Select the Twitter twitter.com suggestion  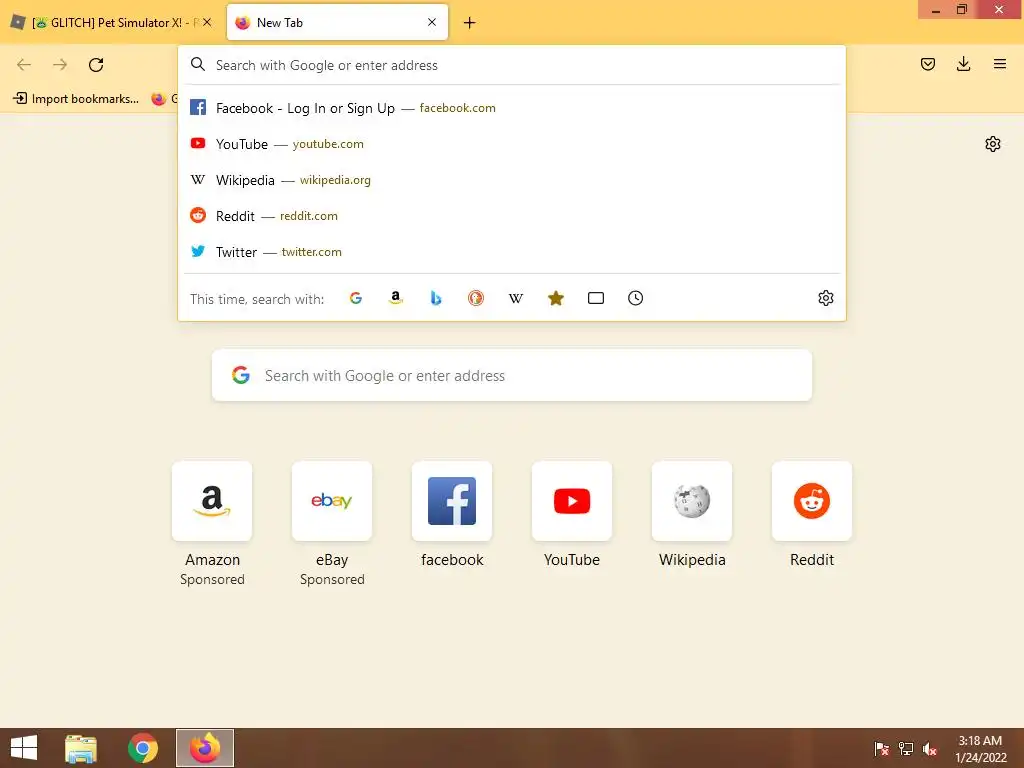[511, 251]
